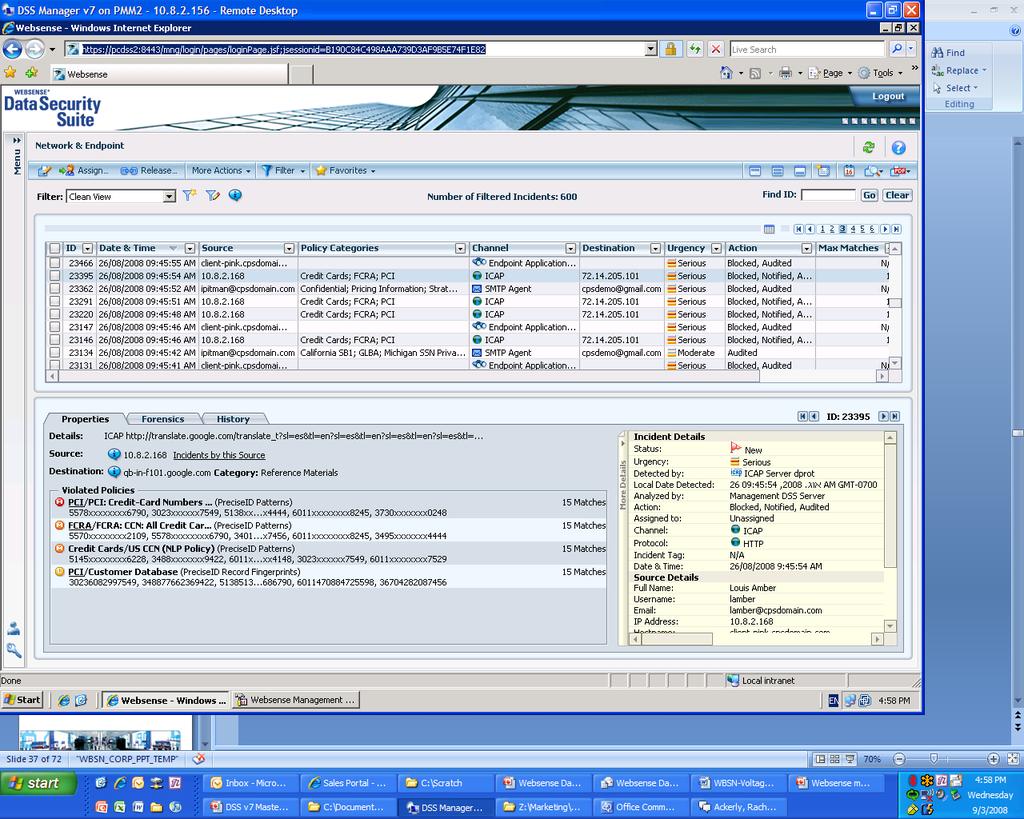Open the More Actions menu
The width and height of the screenshot is (1024, 819).
tap(221, 170)
